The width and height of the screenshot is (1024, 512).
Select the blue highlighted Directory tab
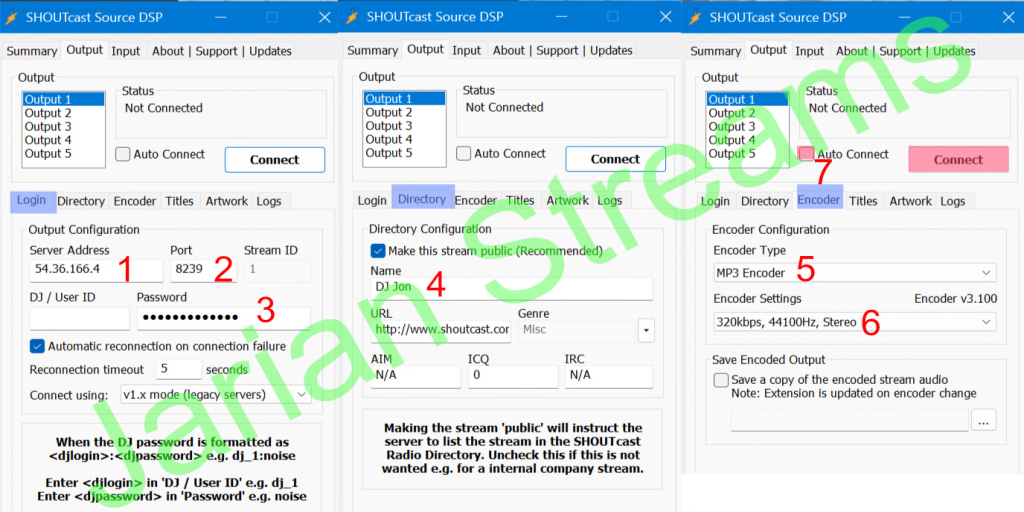[x=422, y=199]
